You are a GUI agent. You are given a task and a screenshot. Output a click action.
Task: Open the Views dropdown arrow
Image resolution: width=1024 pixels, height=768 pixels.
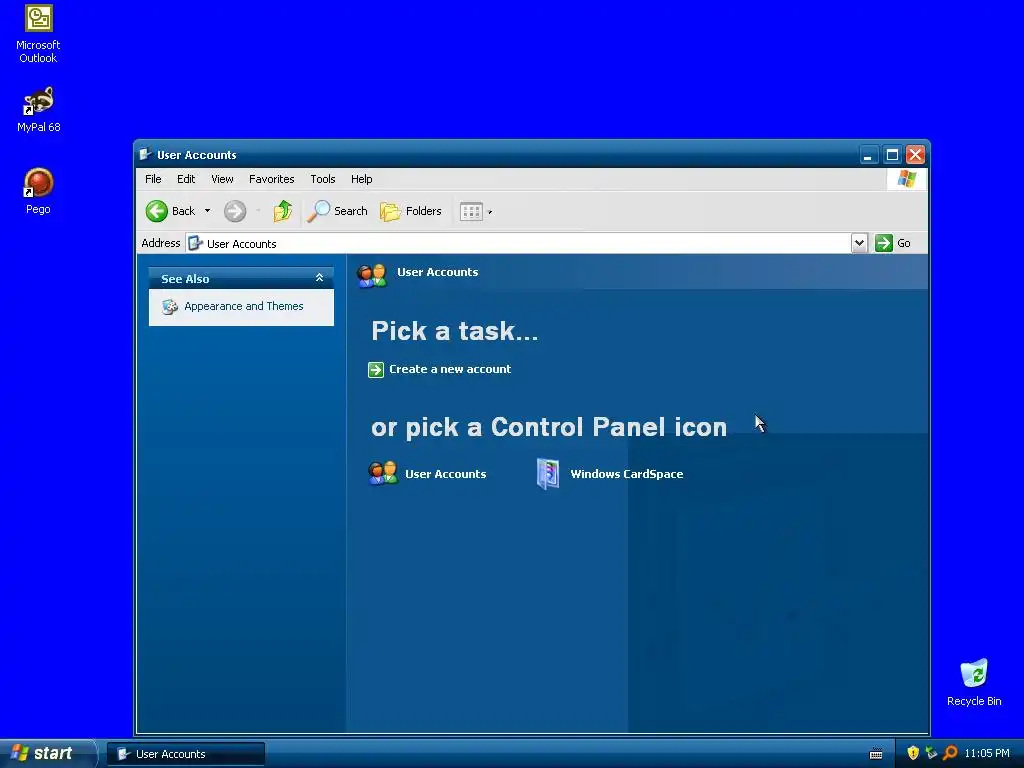[x=490, y=212]
